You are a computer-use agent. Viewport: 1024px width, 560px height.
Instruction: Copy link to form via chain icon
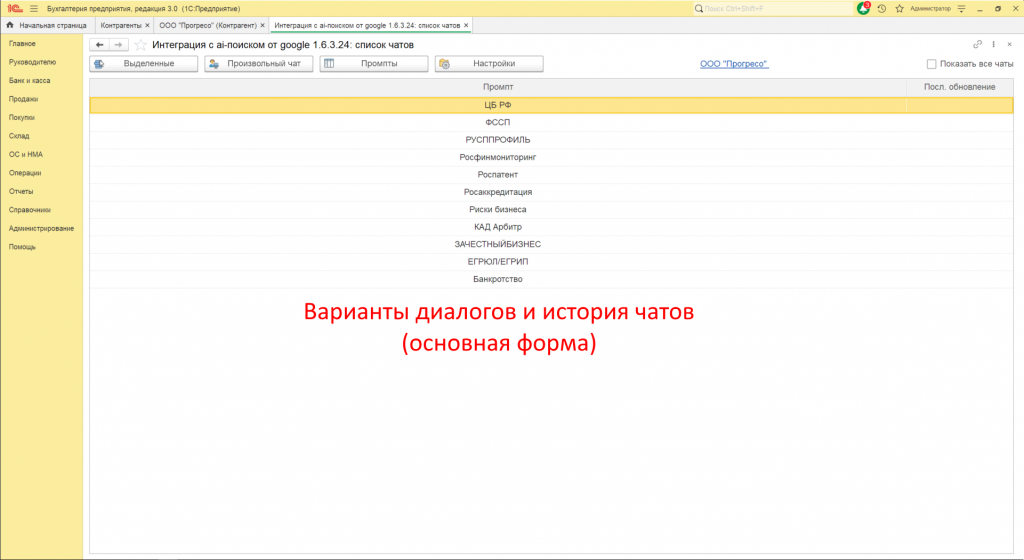[x=977, y=44]
